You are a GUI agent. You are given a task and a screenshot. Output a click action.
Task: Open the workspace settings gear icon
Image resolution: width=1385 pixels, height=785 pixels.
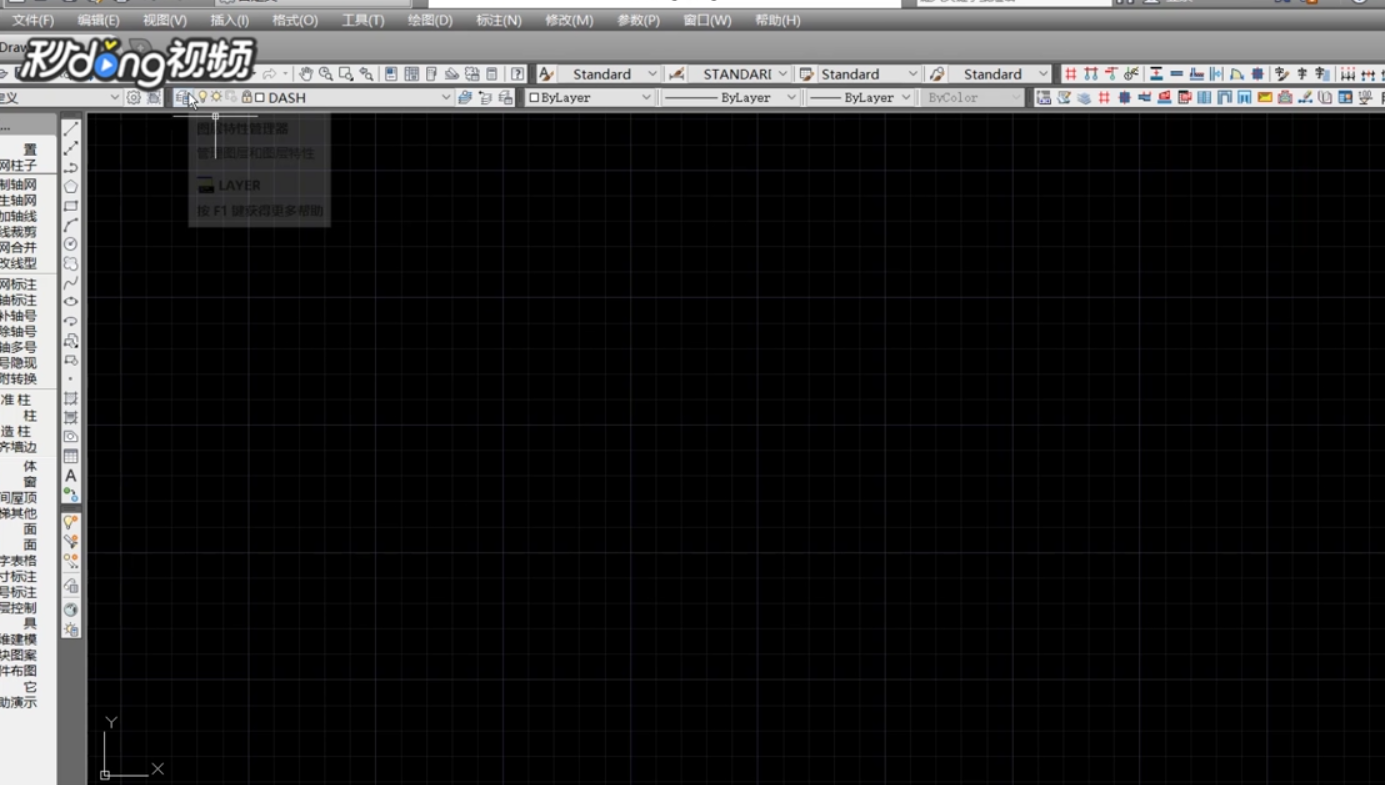pos(133,97)
